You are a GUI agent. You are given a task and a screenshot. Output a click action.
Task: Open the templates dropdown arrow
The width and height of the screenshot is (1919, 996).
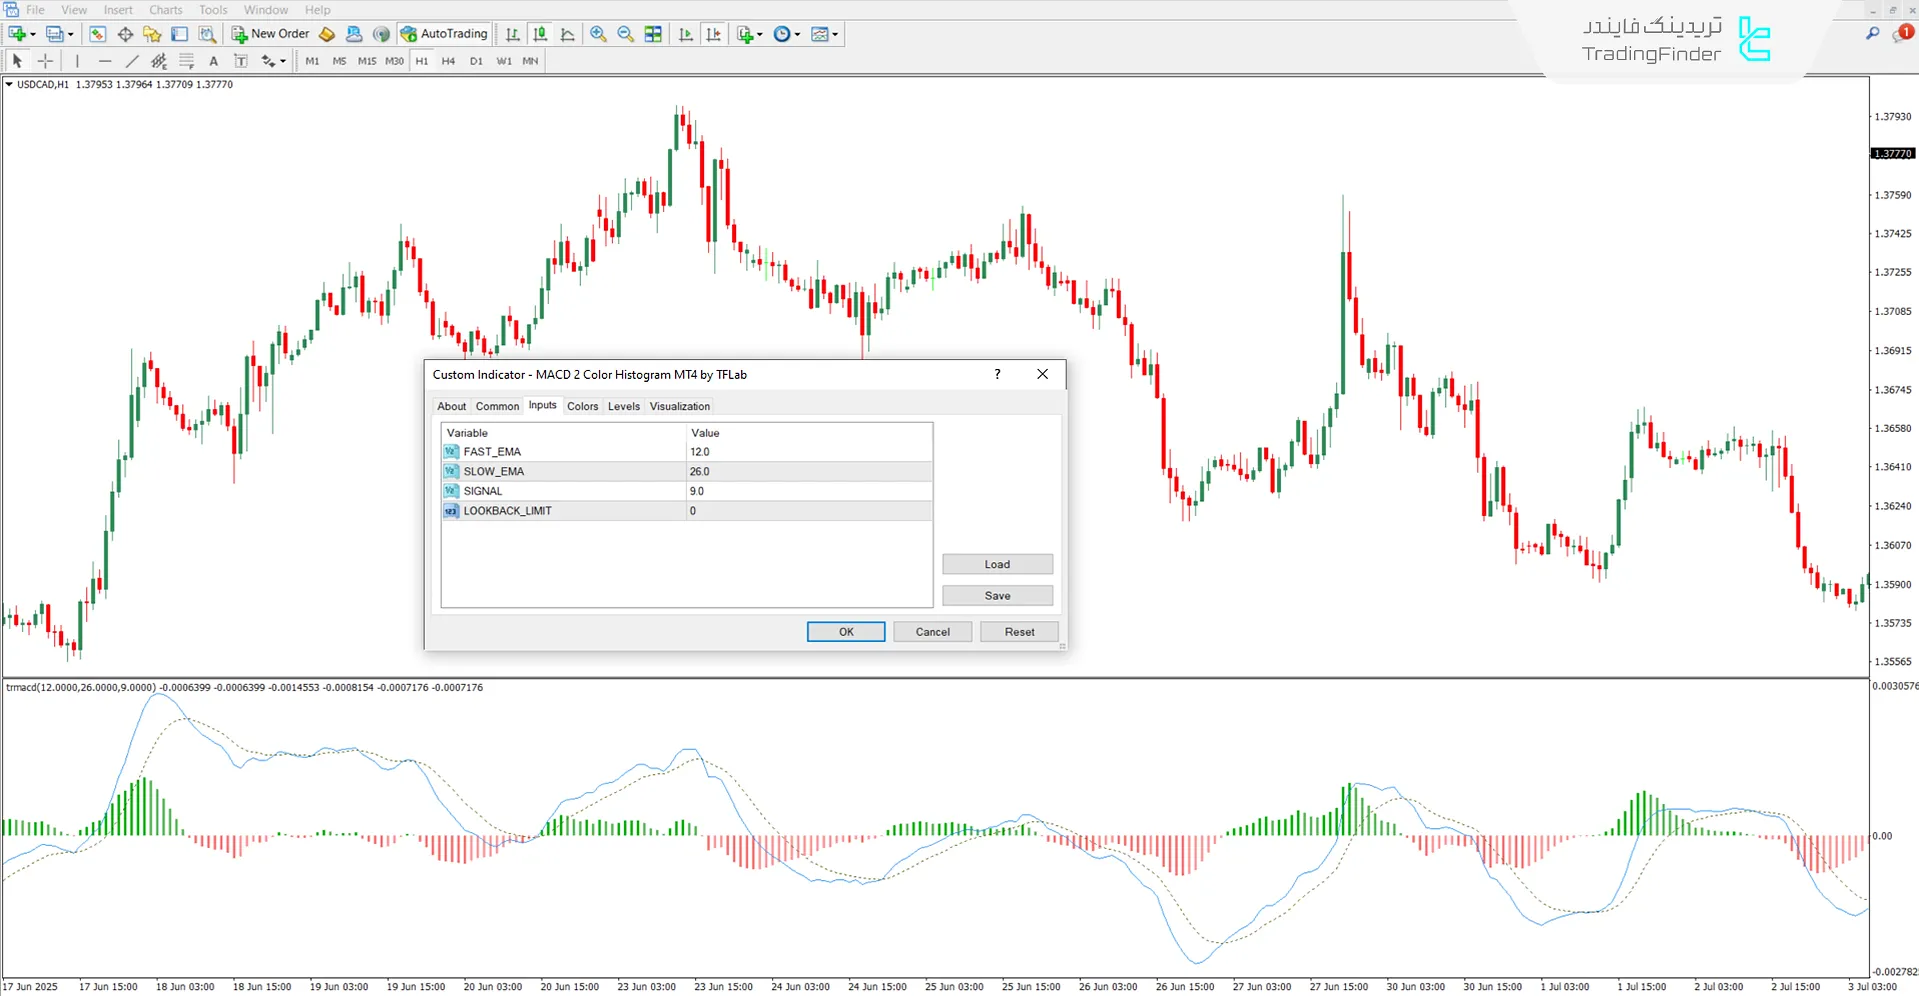tap(835, 34)
